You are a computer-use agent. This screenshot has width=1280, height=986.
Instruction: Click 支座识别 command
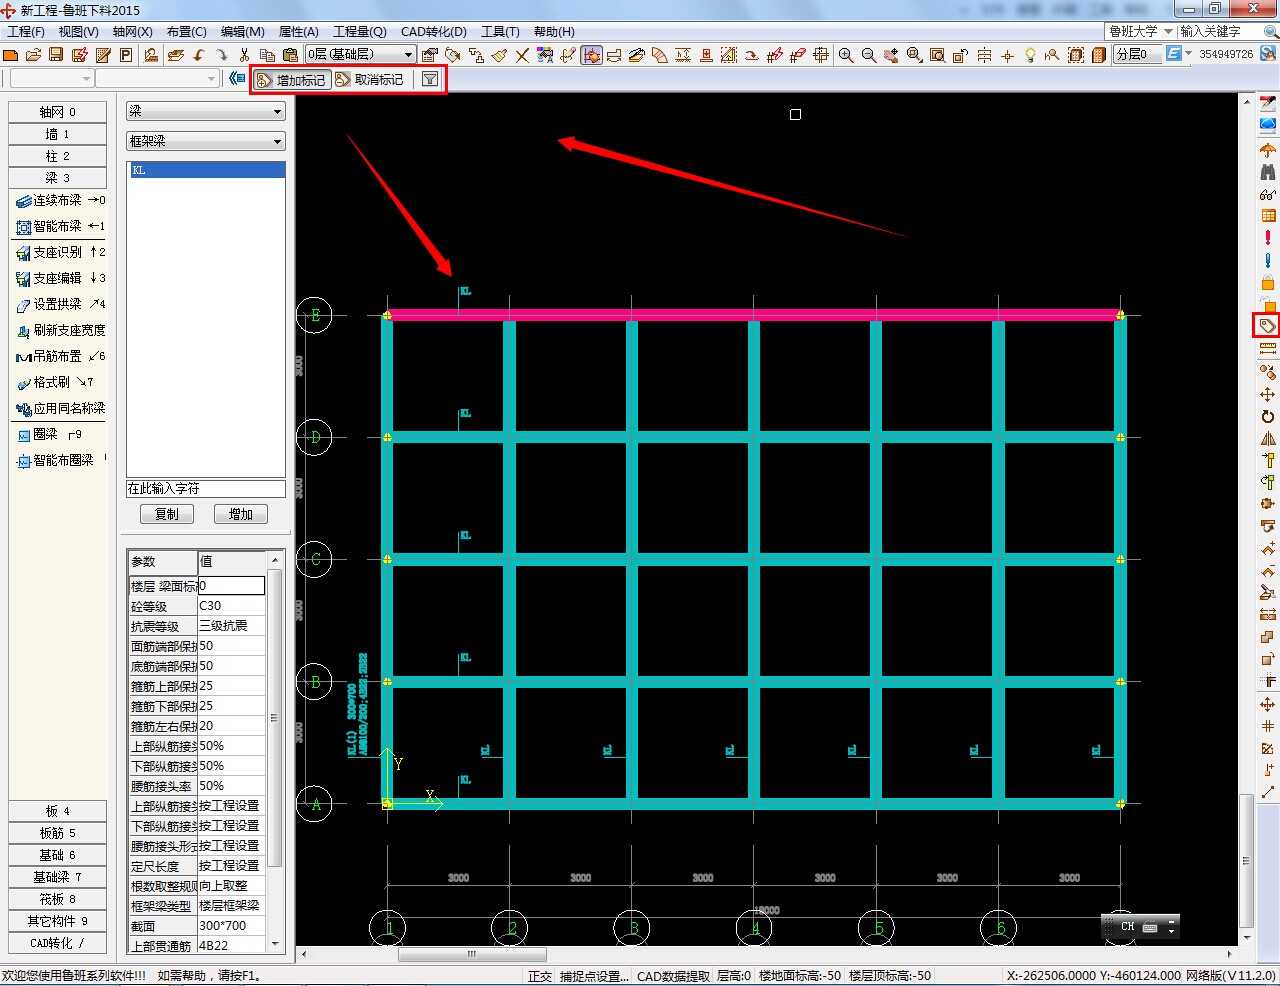(60, 252)
